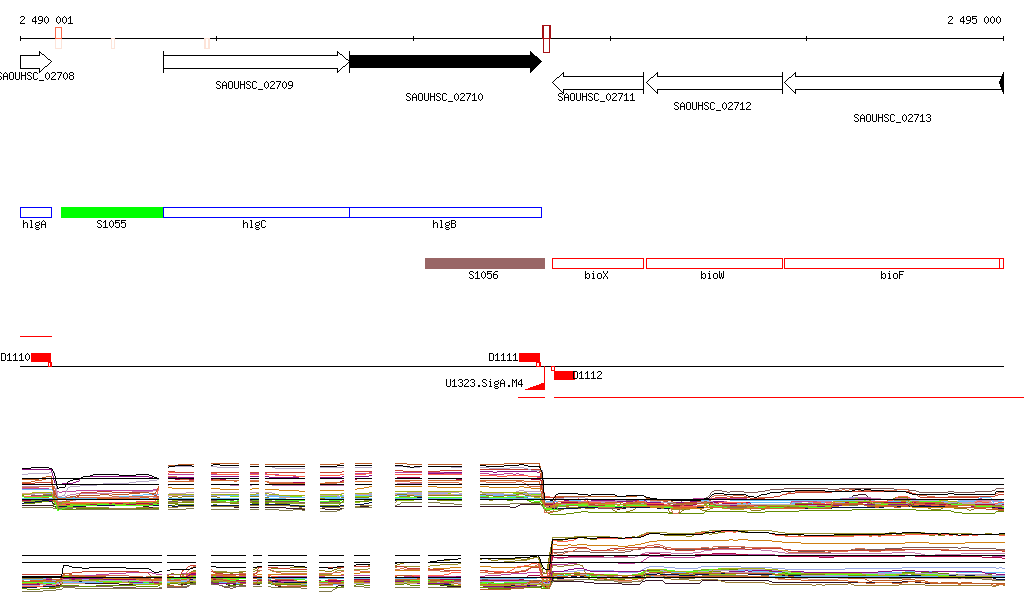The image size is (1024, 611).
Task: Select the white SAOUHSC_02709 gene arrow
Action: (256, 62)
